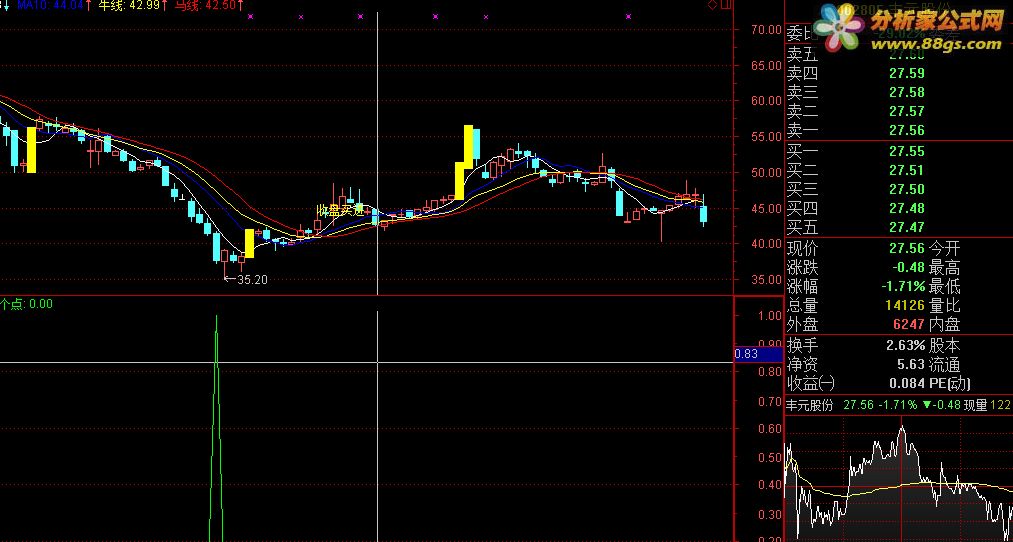Click the 外盘 6247 value in red
1013x542 pixels.
pos(908,324)
